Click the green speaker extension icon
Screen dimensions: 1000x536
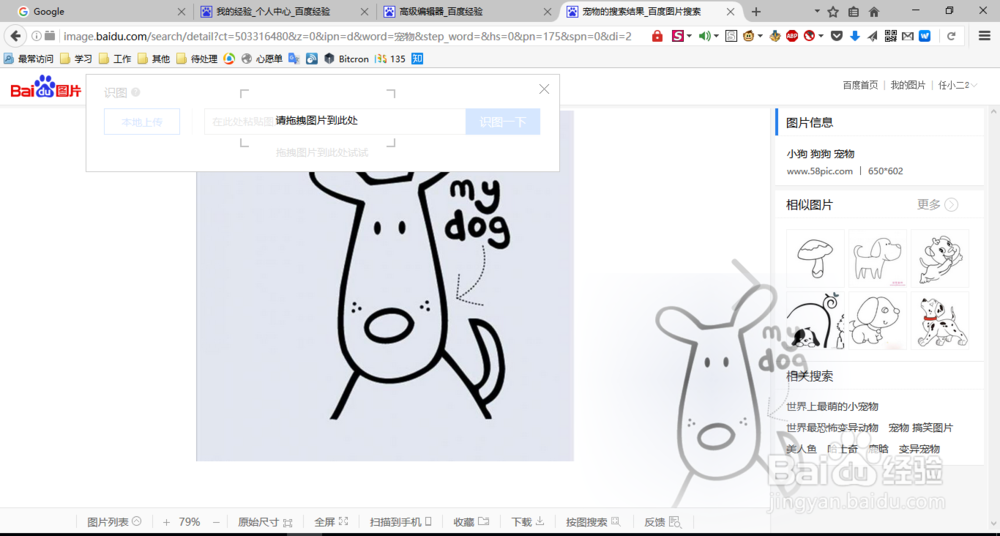[704, 36]
